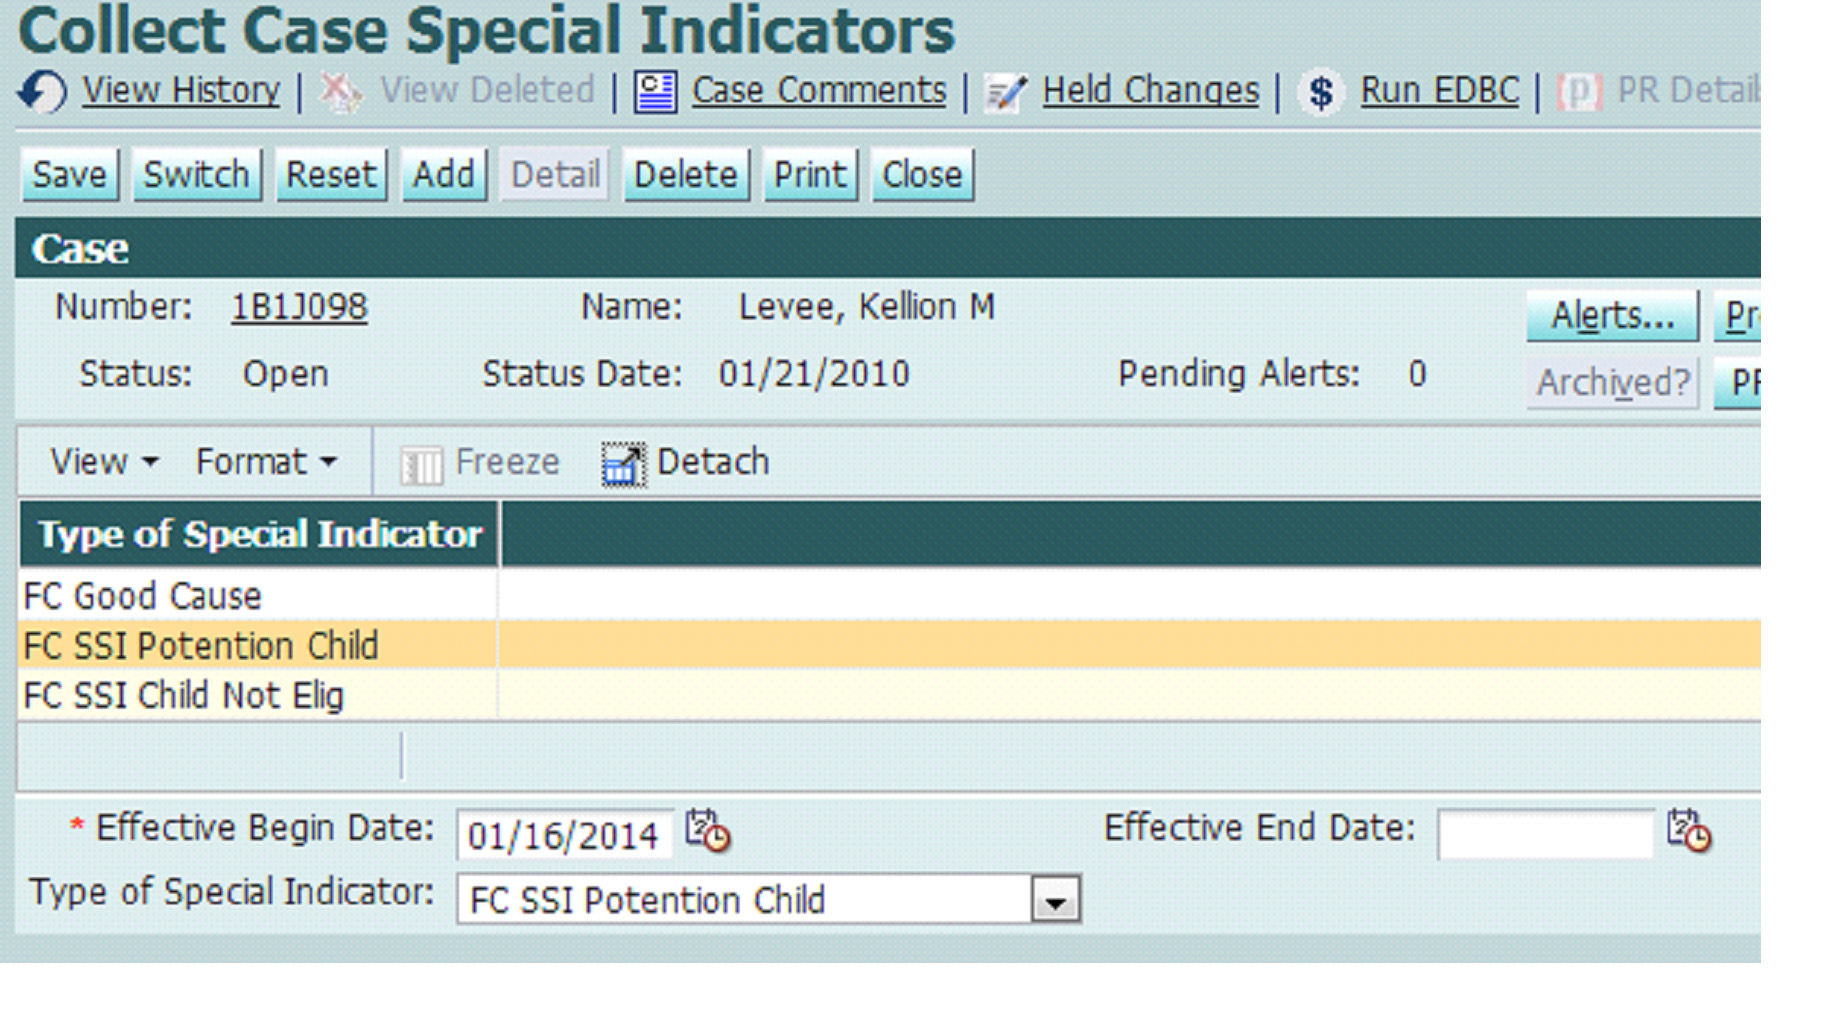Click the Case Comments icon

[x=655, y=92]
